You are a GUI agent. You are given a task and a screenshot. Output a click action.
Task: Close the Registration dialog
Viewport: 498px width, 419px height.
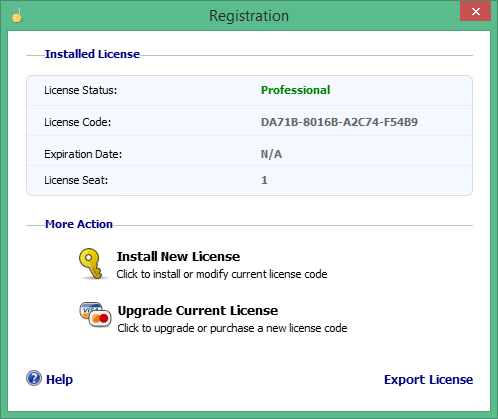(x=475, y=12)
